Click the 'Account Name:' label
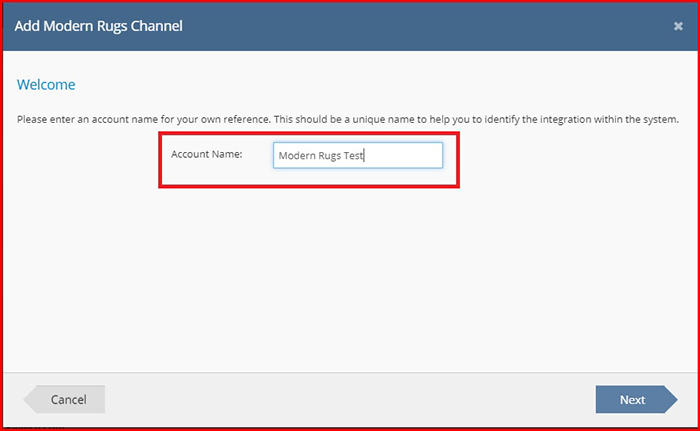 pyautogui.click(x=207, y=154)
